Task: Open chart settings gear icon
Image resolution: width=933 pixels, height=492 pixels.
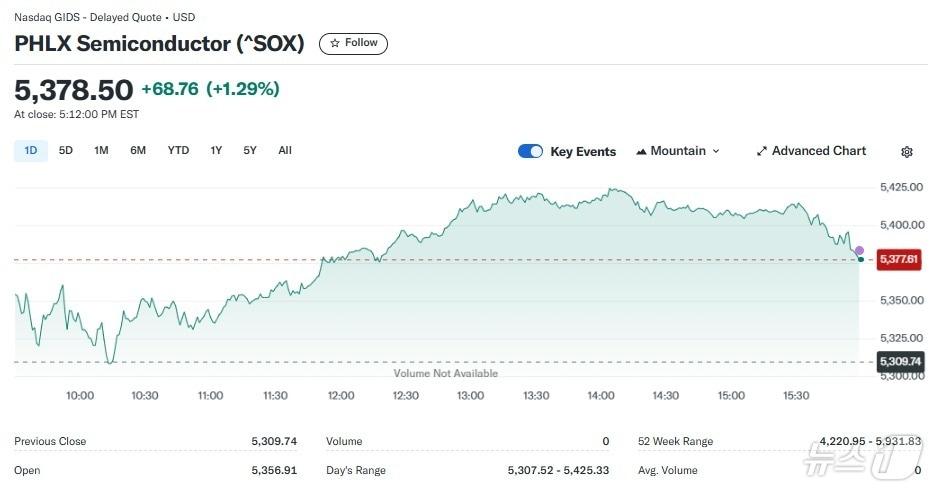Action: tap(907, 152)
